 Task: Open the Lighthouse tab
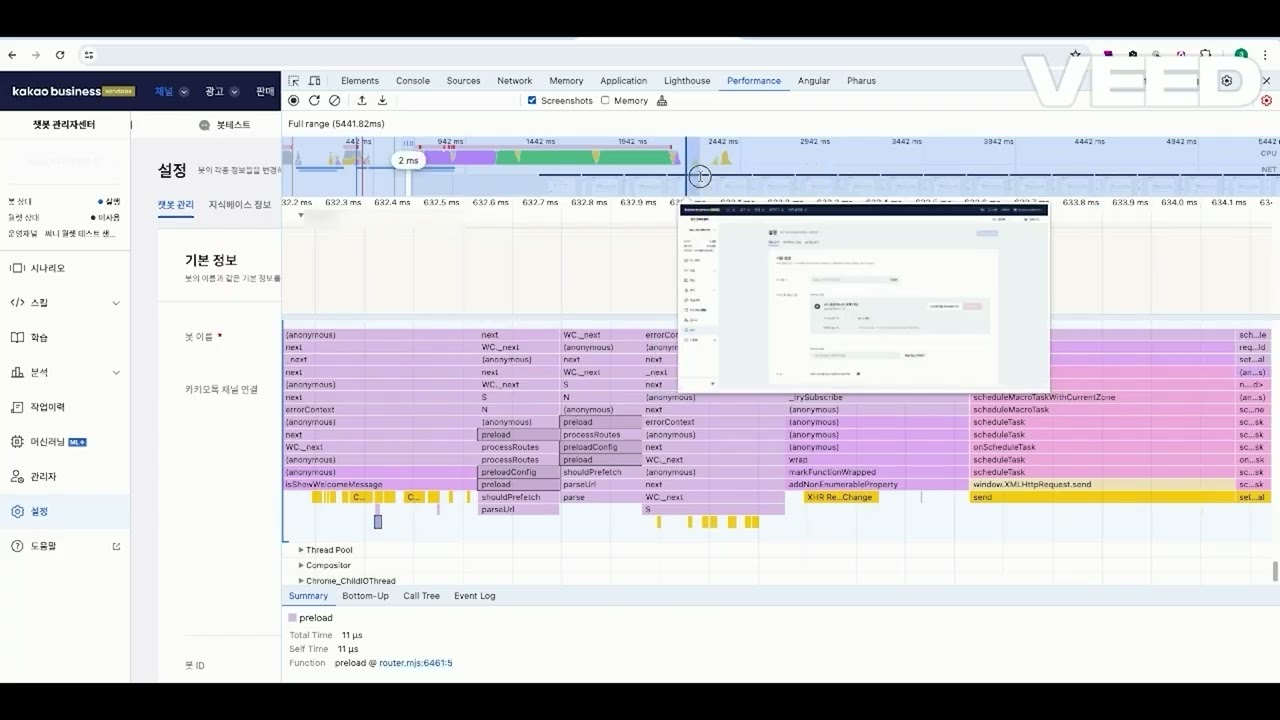(x=687, y=81)
